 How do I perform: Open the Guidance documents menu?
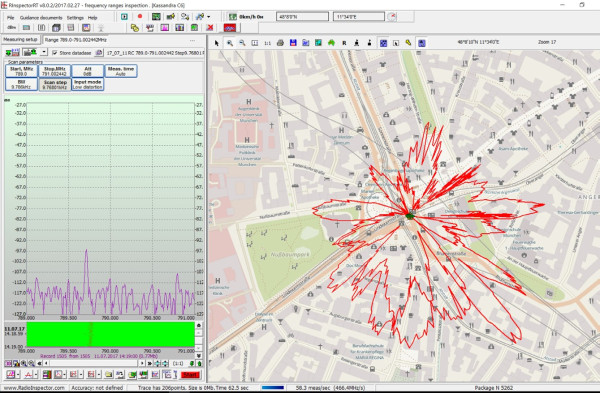(41, 18)
